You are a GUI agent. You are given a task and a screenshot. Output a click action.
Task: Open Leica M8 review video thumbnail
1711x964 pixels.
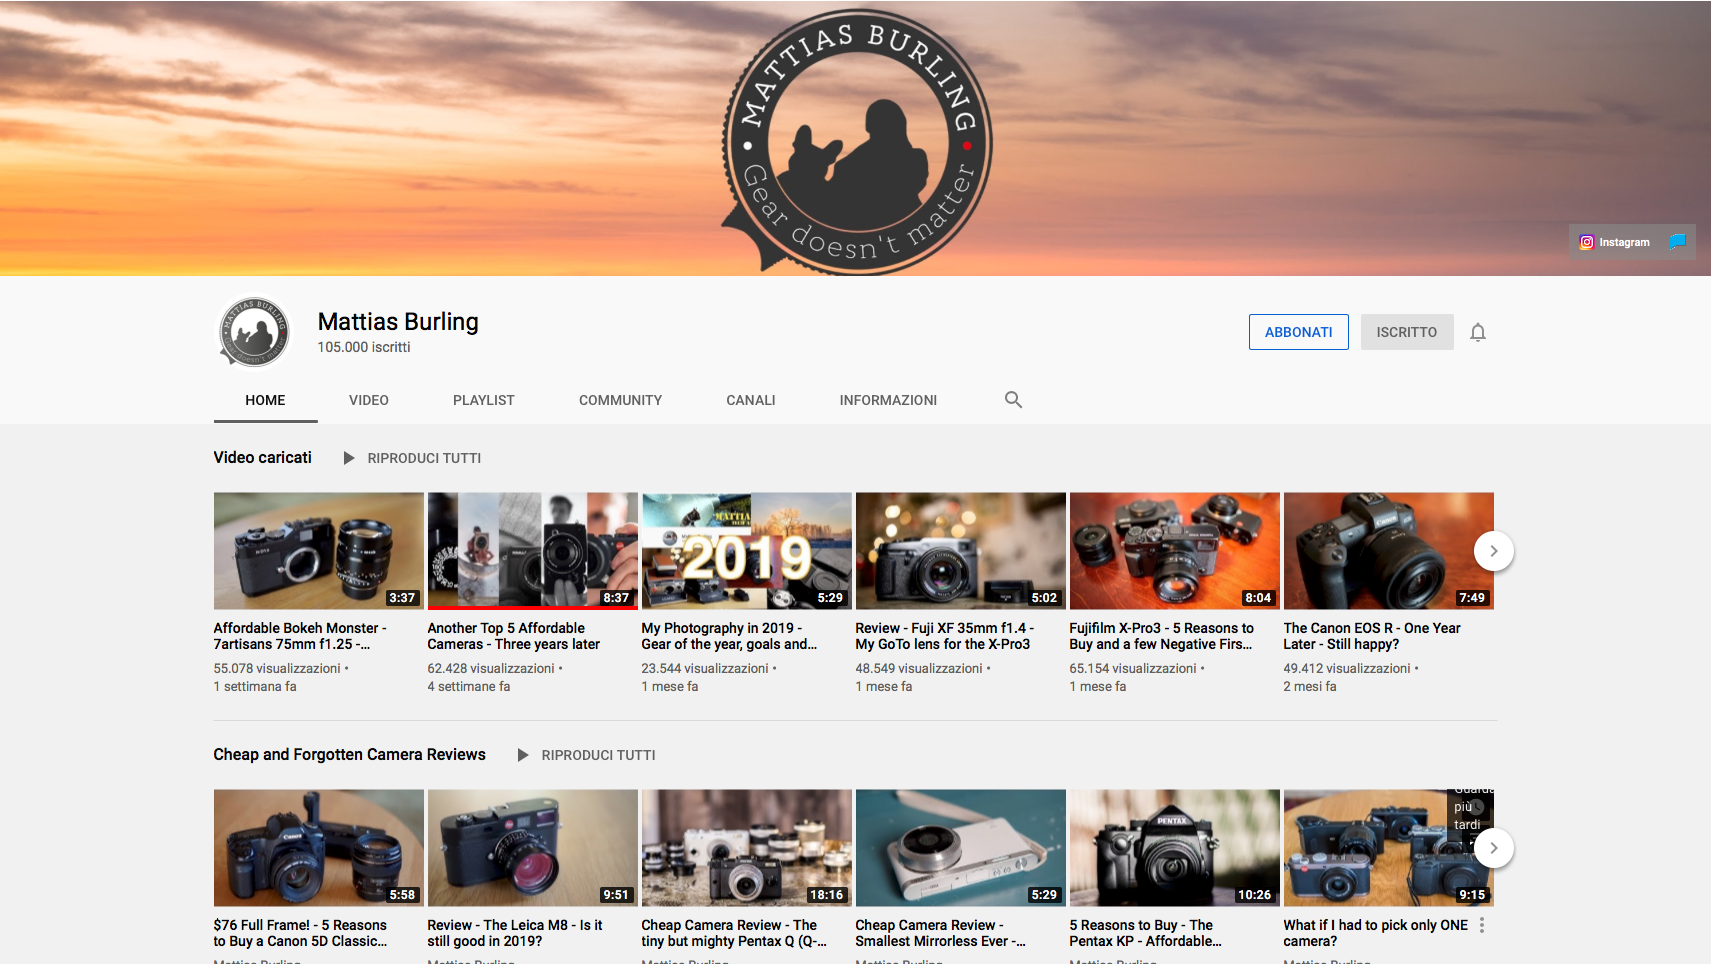coord(533,848)
